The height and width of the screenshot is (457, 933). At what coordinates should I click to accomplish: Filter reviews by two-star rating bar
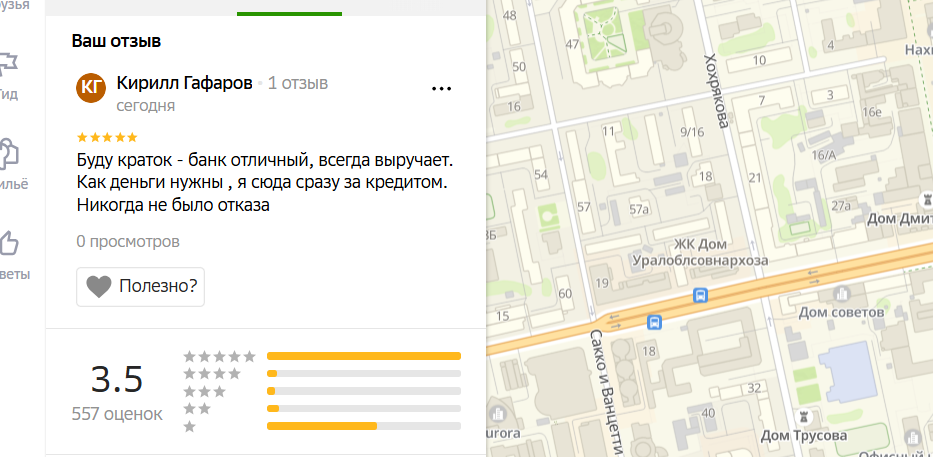tap(364, 409)
